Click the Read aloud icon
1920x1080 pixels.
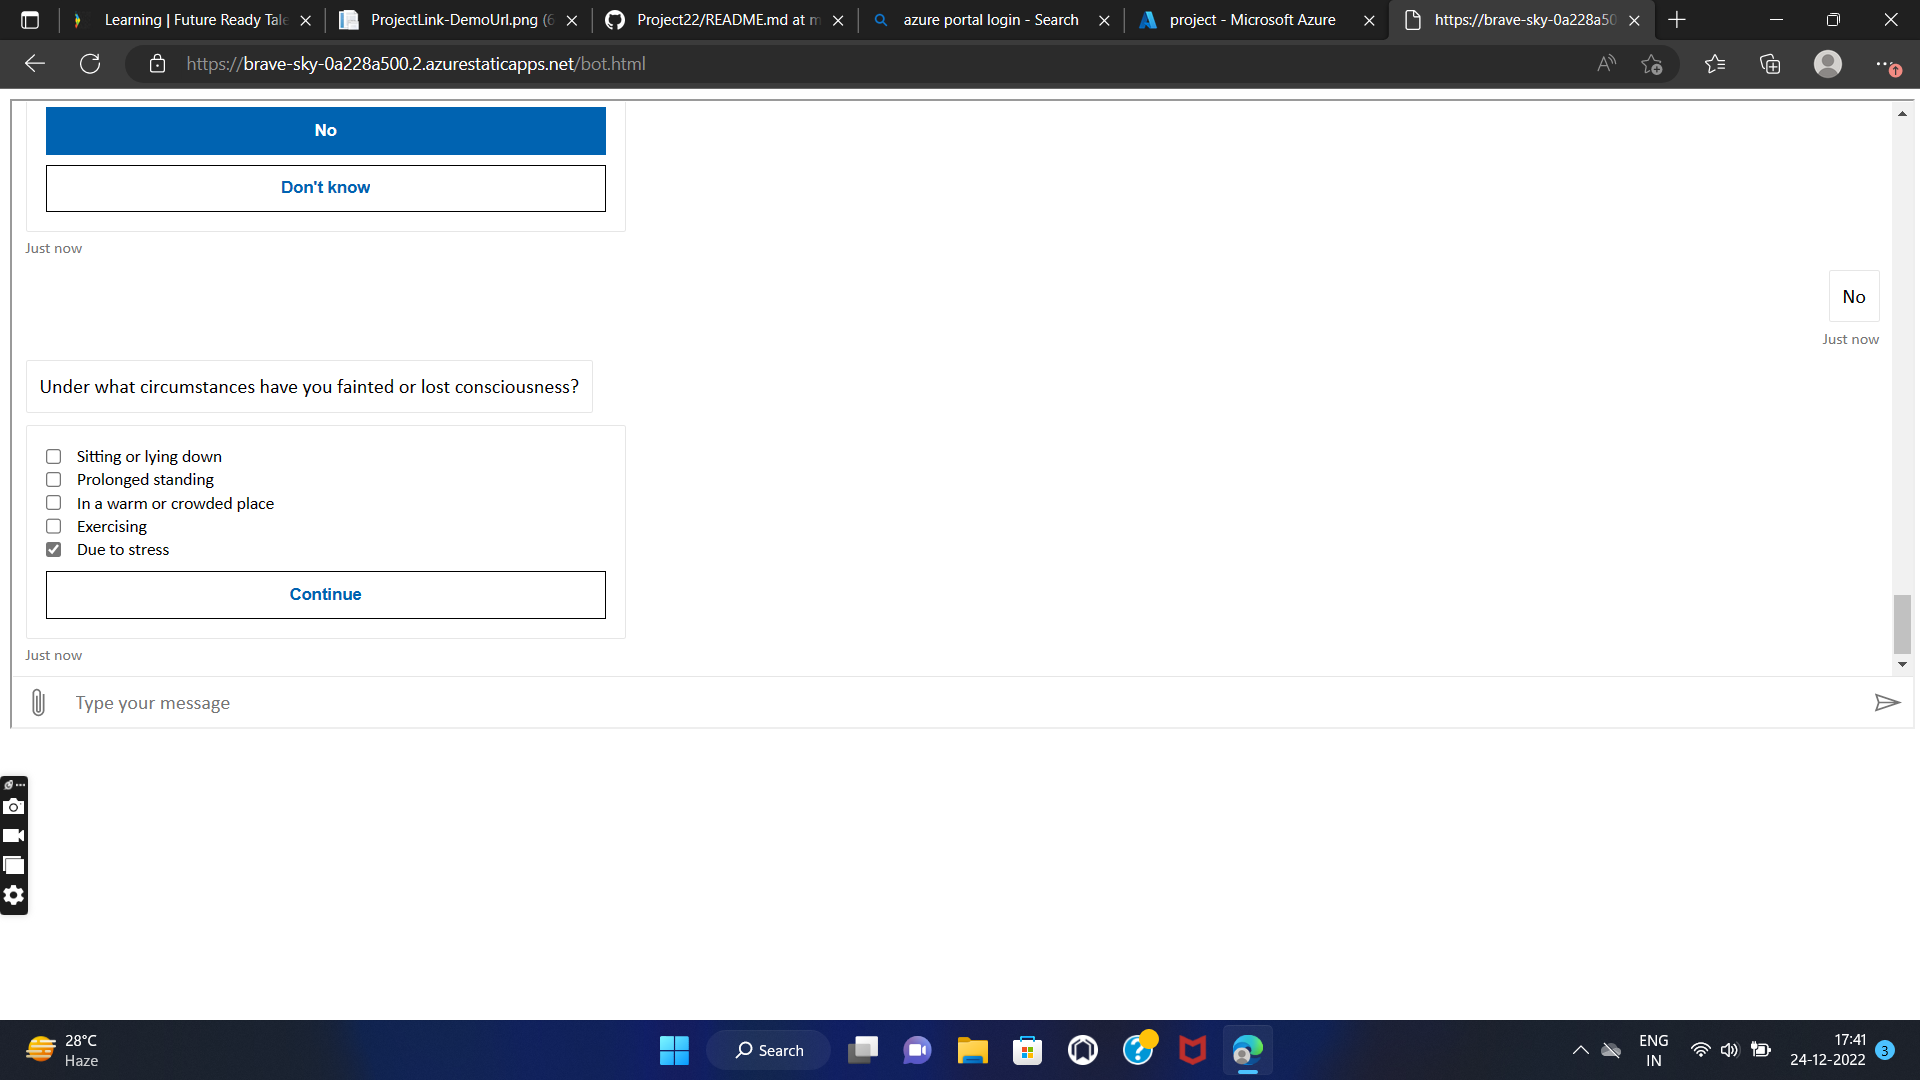coord(1606,64)
